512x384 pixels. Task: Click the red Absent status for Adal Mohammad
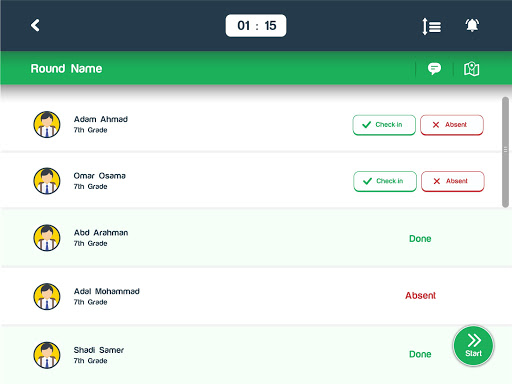420,296
